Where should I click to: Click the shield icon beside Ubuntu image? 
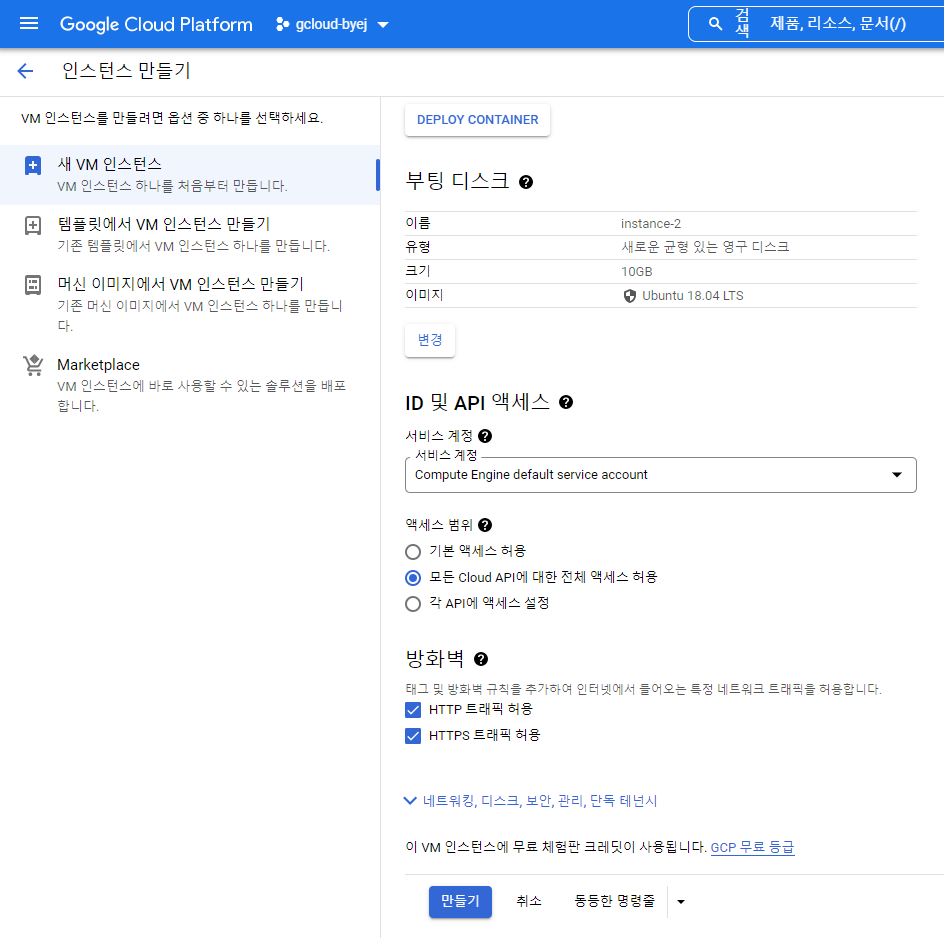(629, 296)
